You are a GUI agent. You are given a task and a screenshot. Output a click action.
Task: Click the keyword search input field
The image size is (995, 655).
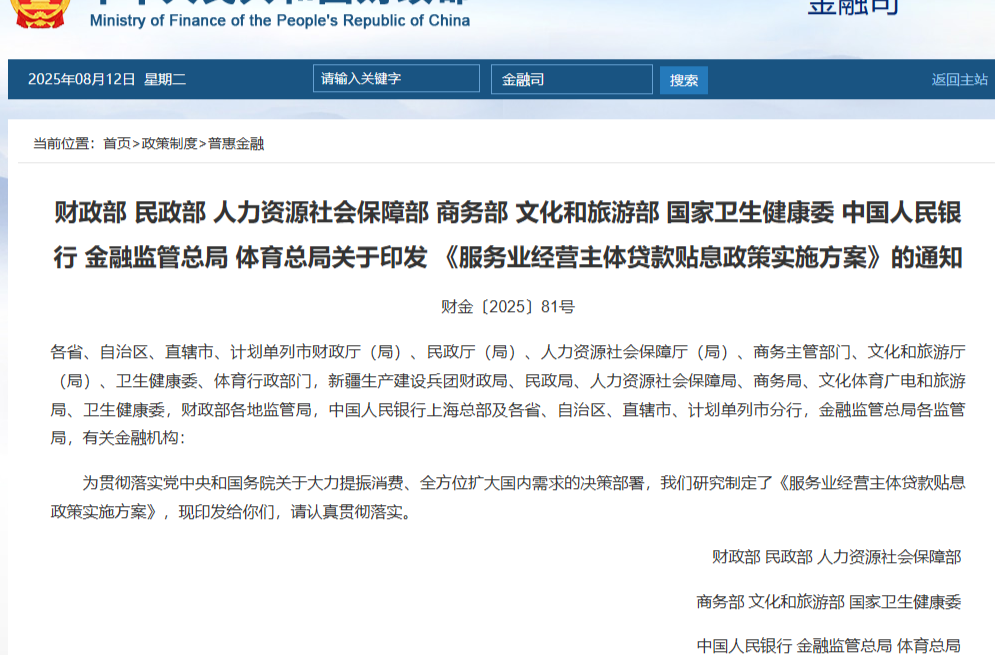(396, 79)
